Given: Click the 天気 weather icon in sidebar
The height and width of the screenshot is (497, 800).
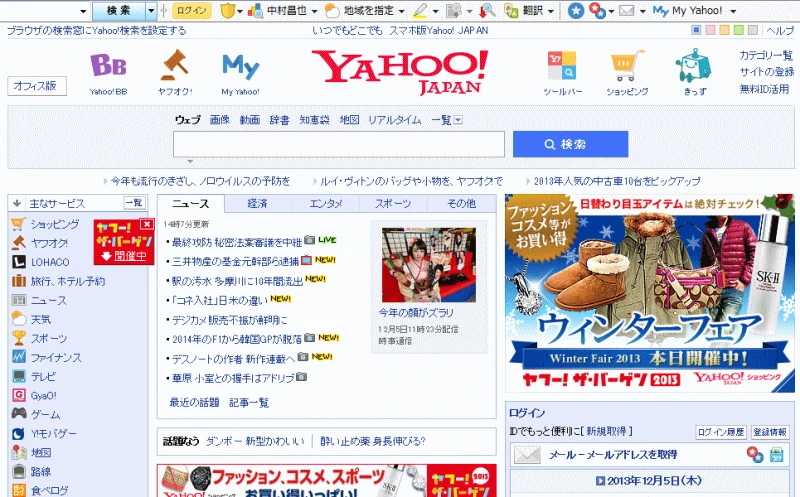Looking at the screenshot, I should 18,319.
